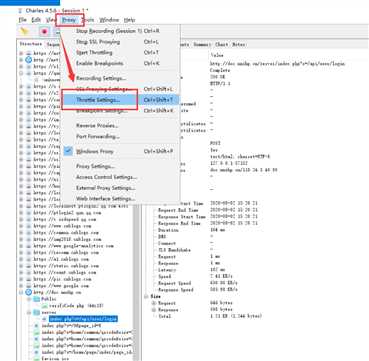
Task: Click the red record button in toolbar
Action: click(44, 32)
